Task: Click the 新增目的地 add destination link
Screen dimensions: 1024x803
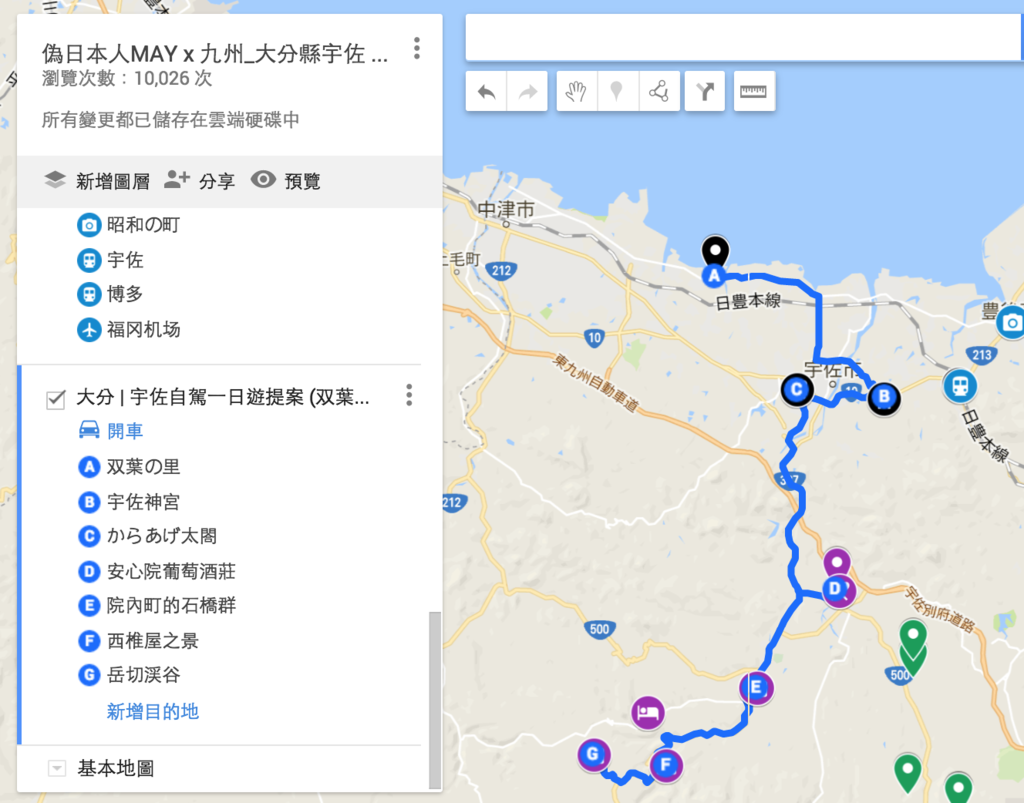Action: (153, 712)
